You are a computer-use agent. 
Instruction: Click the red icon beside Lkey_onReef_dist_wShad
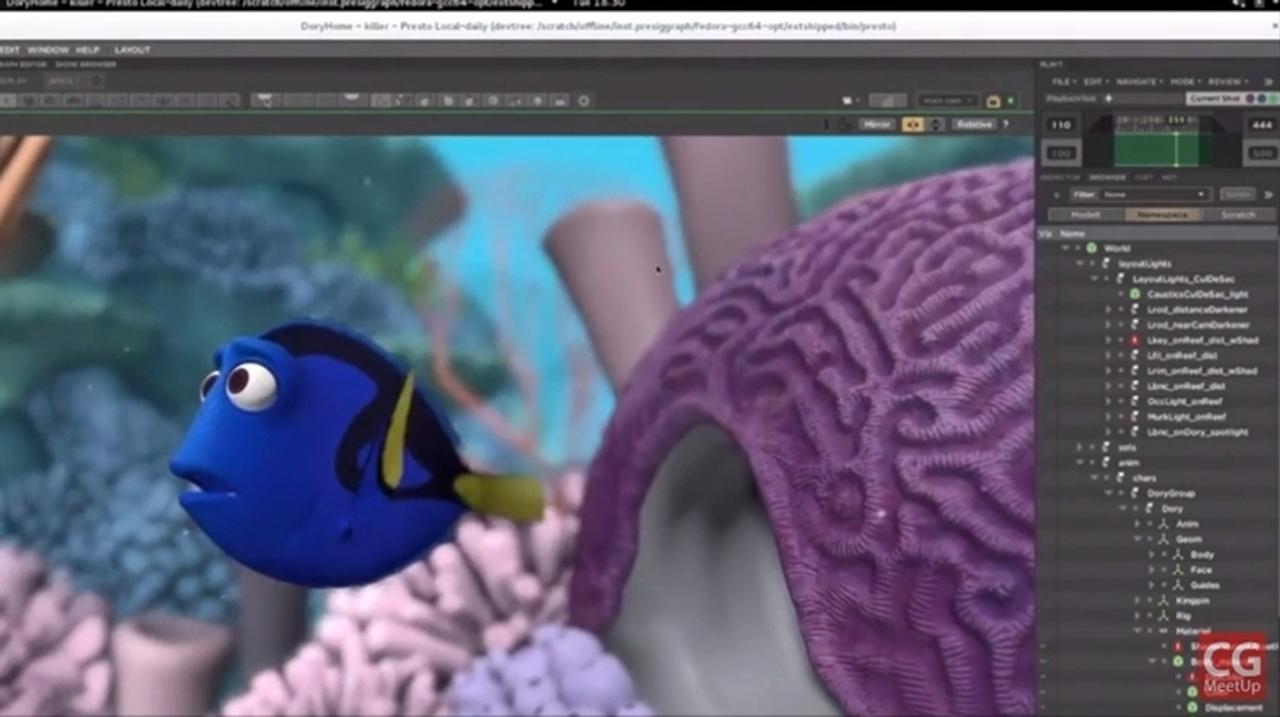1135,340
